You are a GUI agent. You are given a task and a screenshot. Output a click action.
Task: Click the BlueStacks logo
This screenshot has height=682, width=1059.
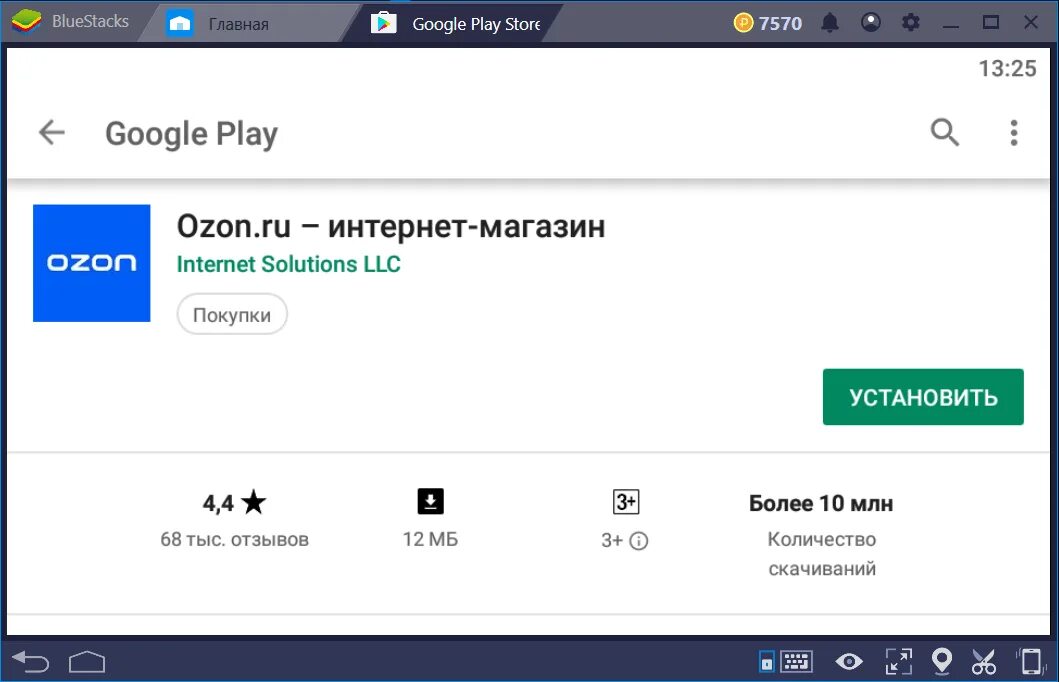(x=26, y=22)
